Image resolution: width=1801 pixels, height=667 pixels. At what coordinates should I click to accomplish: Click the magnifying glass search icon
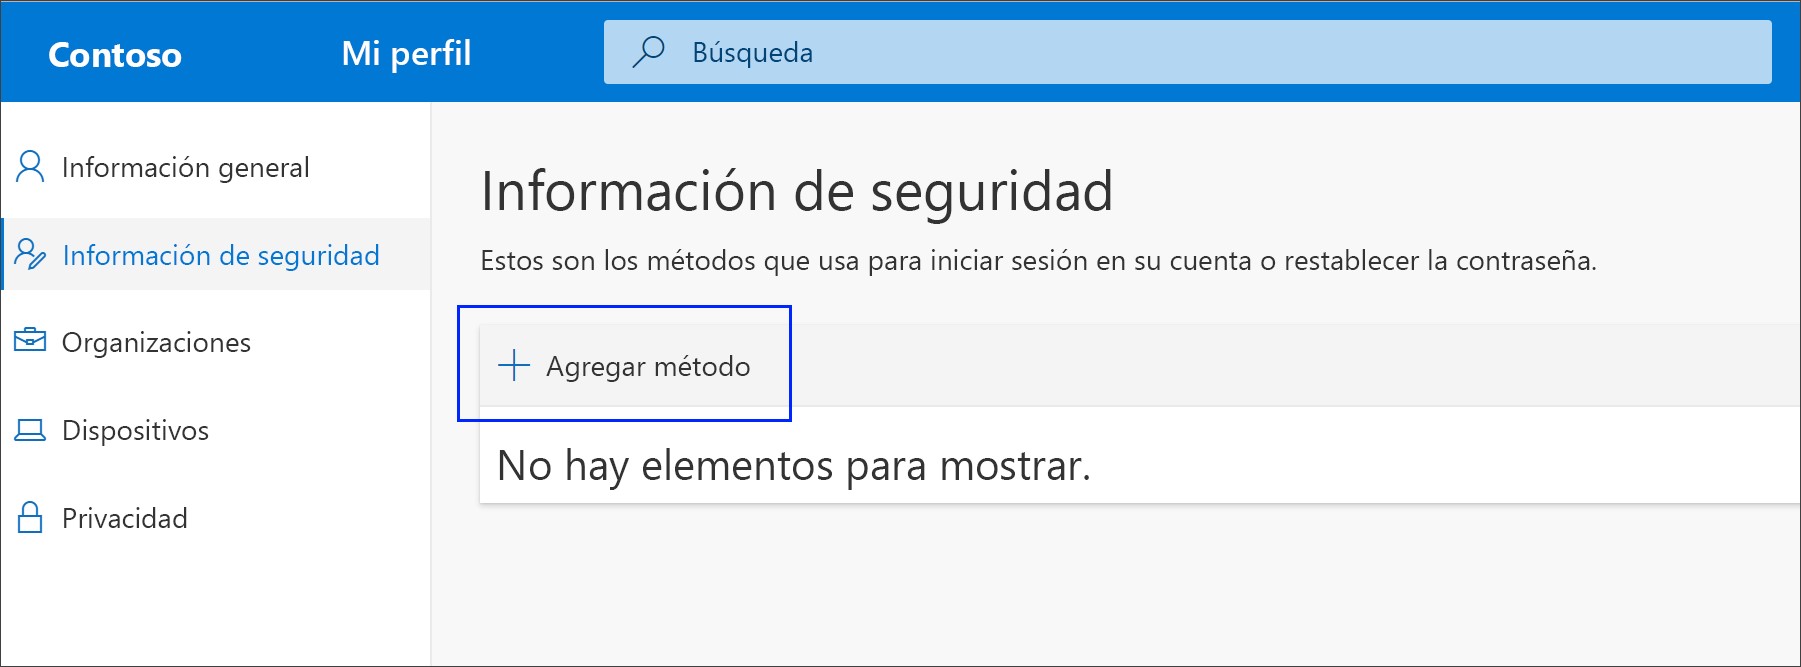[x=649, y=51]
